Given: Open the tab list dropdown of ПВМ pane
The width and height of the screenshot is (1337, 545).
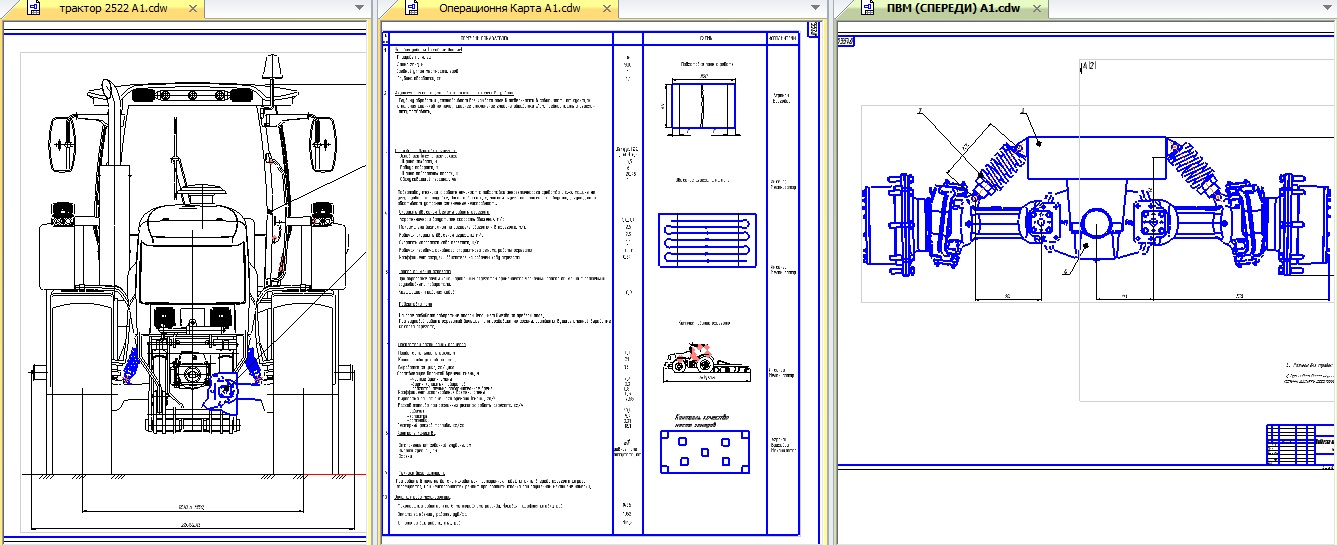Looking at the screenshot, I should [1325, 8].
